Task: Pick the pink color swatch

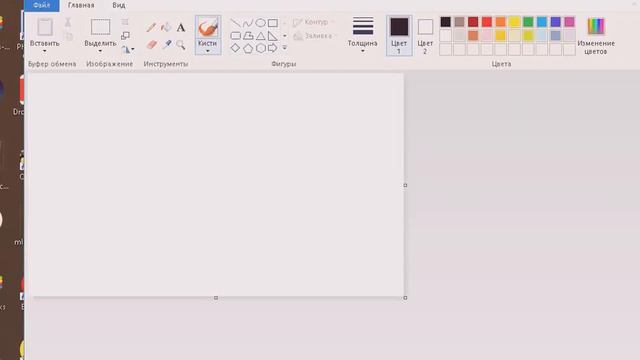Action: [x=569, y=22]
